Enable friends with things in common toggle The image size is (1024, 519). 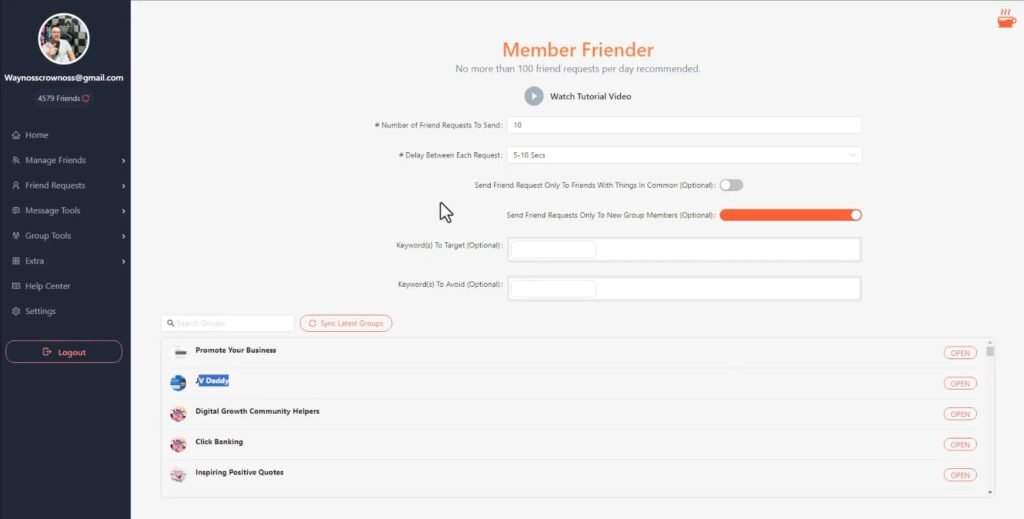731,185
